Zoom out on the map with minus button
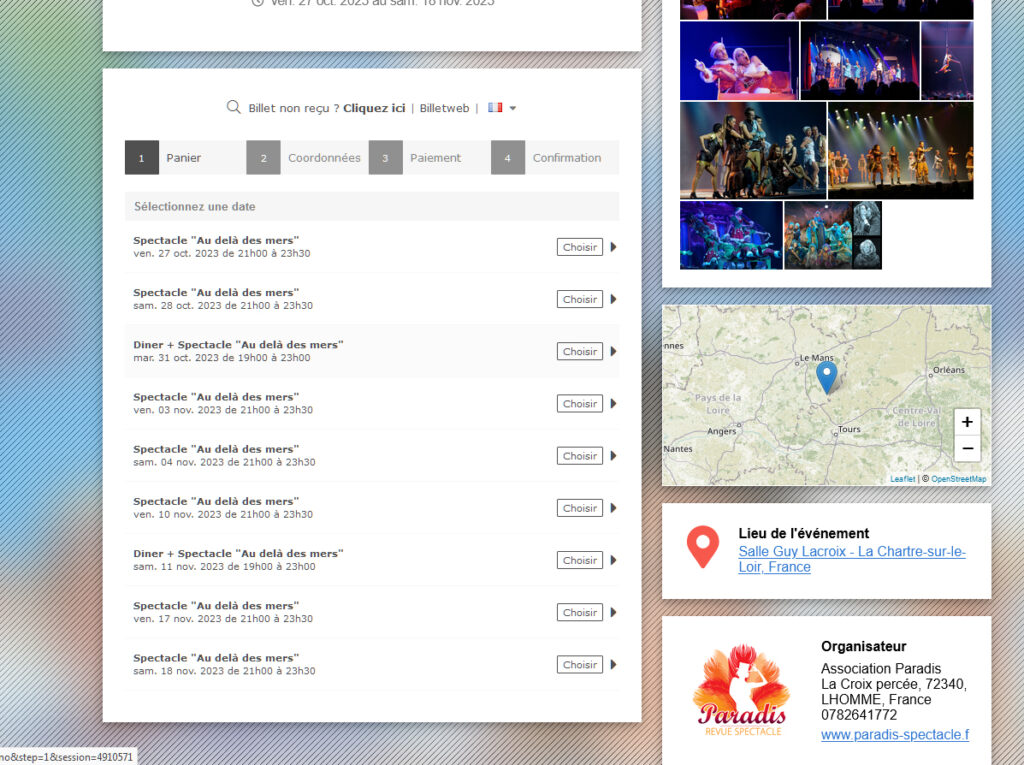 click(967, 449)
